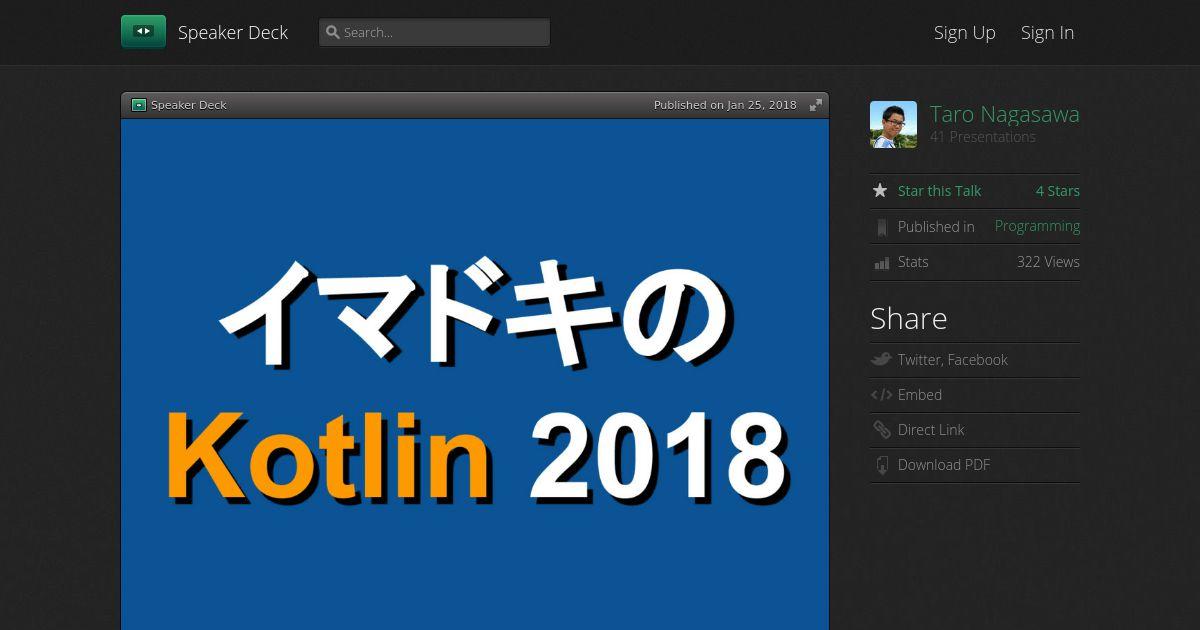Open the Sign In page
The width and height of the screenshot is (1200, 630).
pos(1047,32)
